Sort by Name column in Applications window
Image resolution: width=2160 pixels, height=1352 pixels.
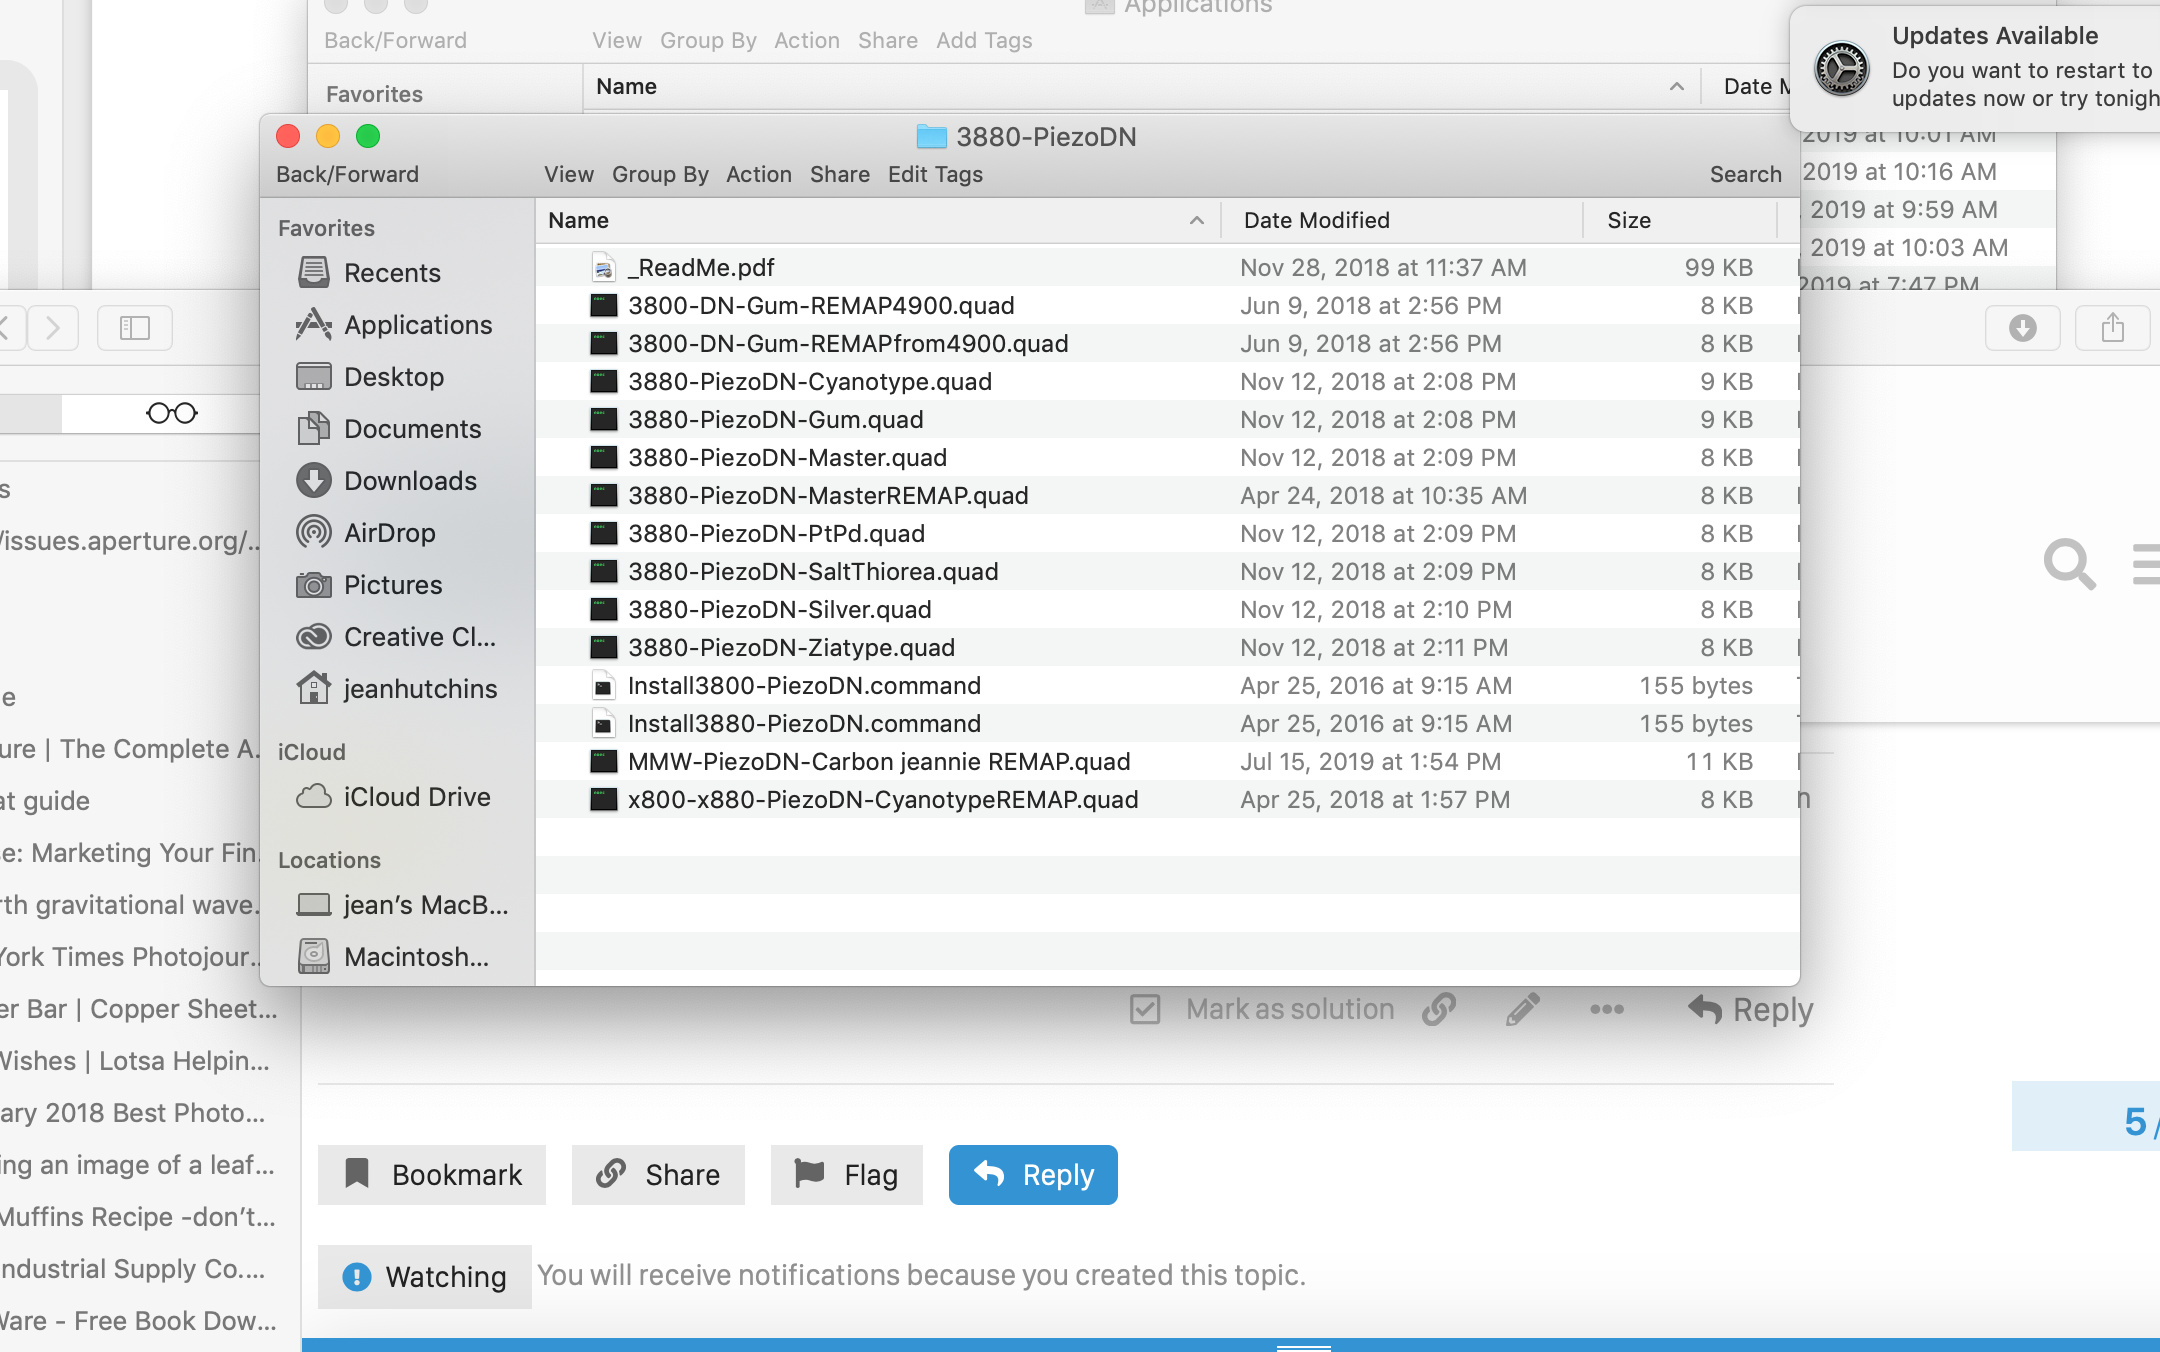pos(1141,87)
